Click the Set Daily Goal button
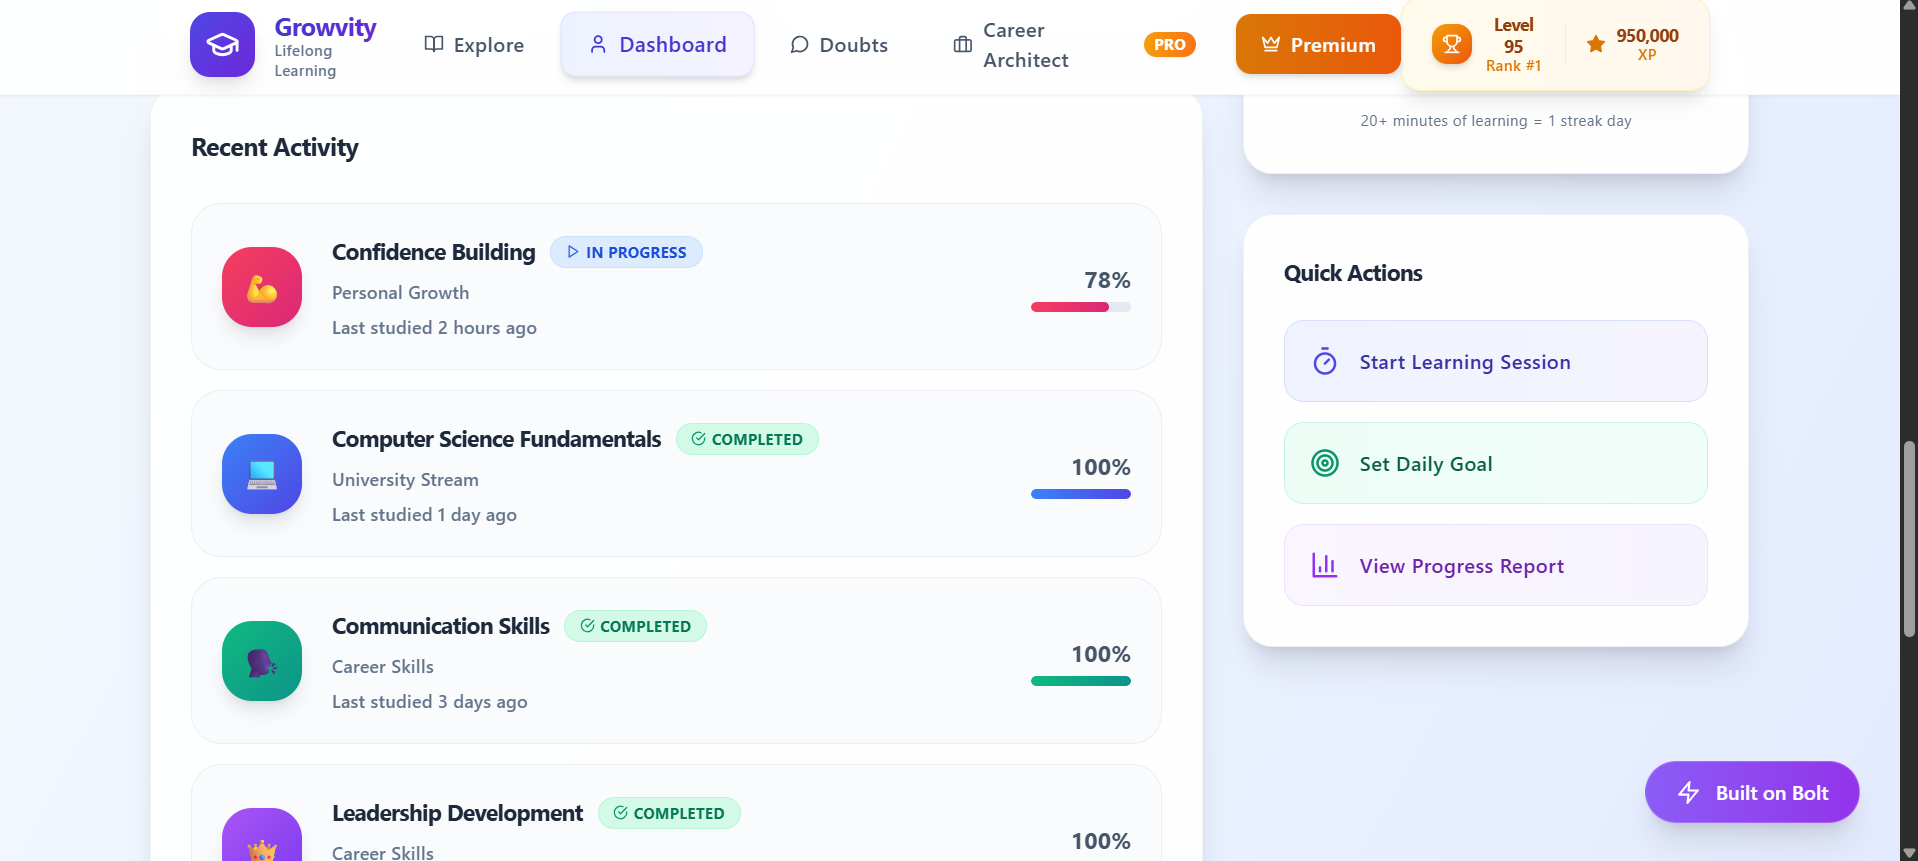 click(x=1495, y=463)
